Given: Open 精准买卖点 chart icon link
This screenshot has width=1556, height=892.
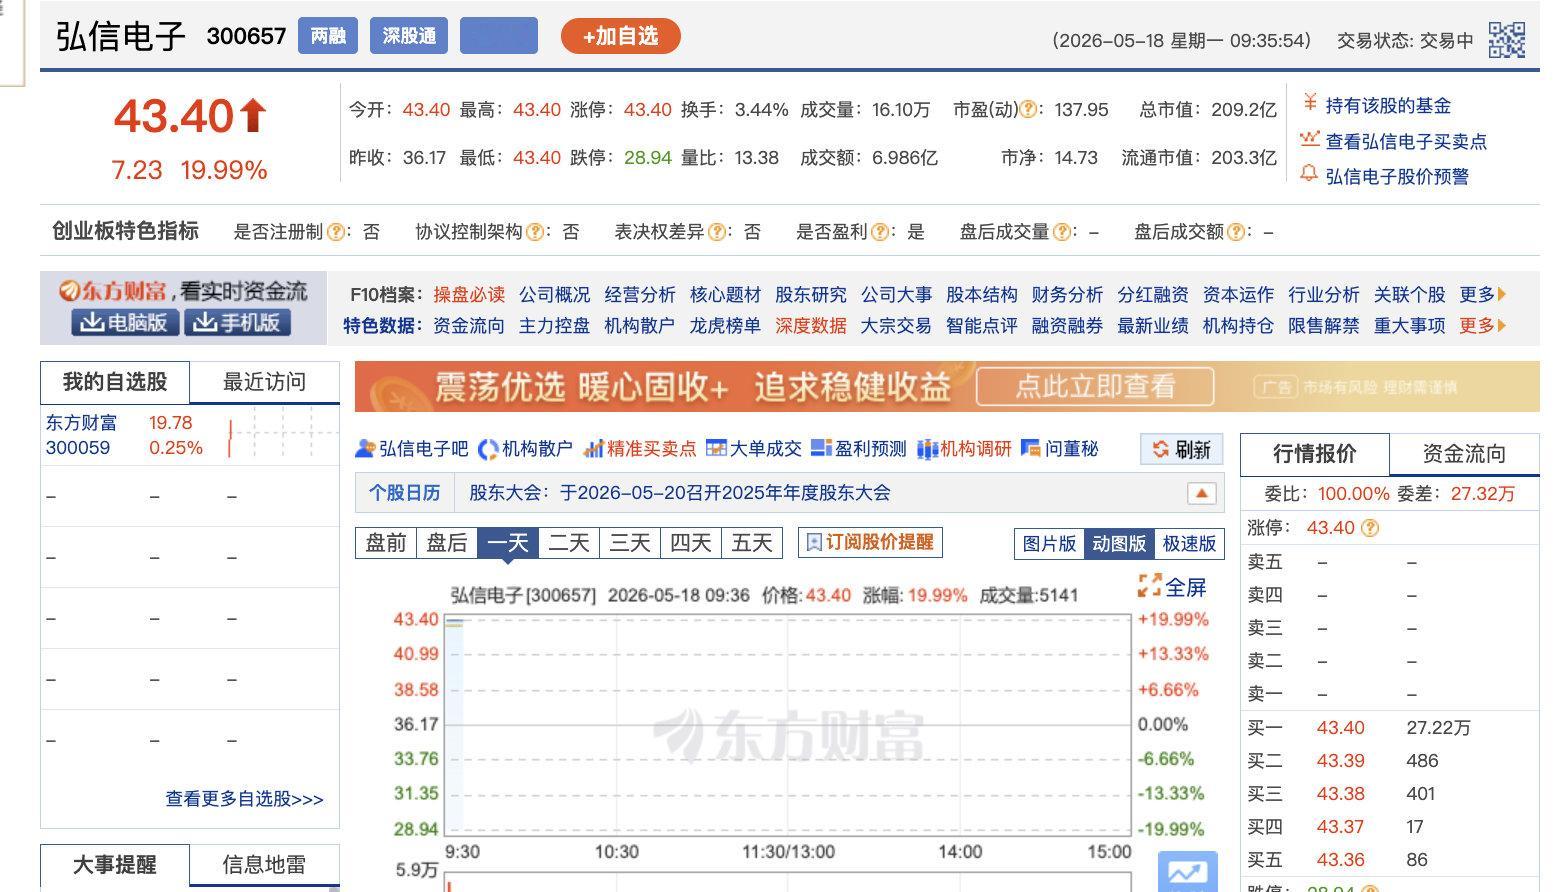Looking at the screenshot, I should point(640,449).
